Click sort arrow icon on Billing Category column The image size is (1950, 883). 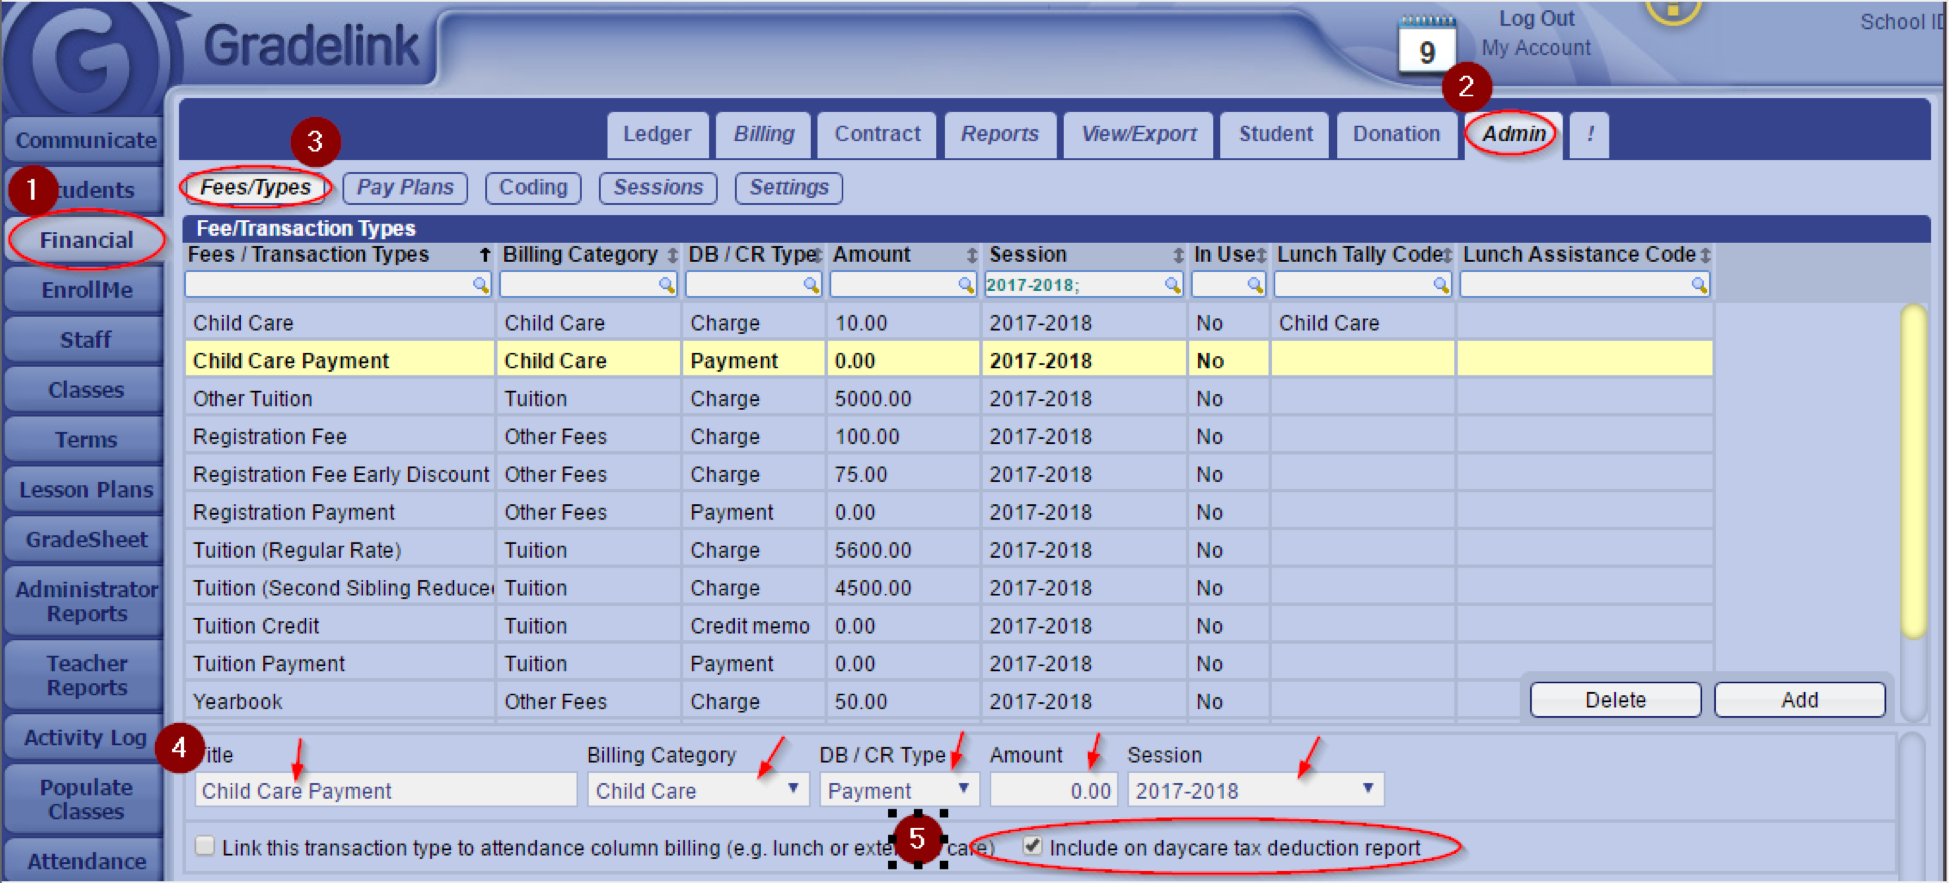672,256
